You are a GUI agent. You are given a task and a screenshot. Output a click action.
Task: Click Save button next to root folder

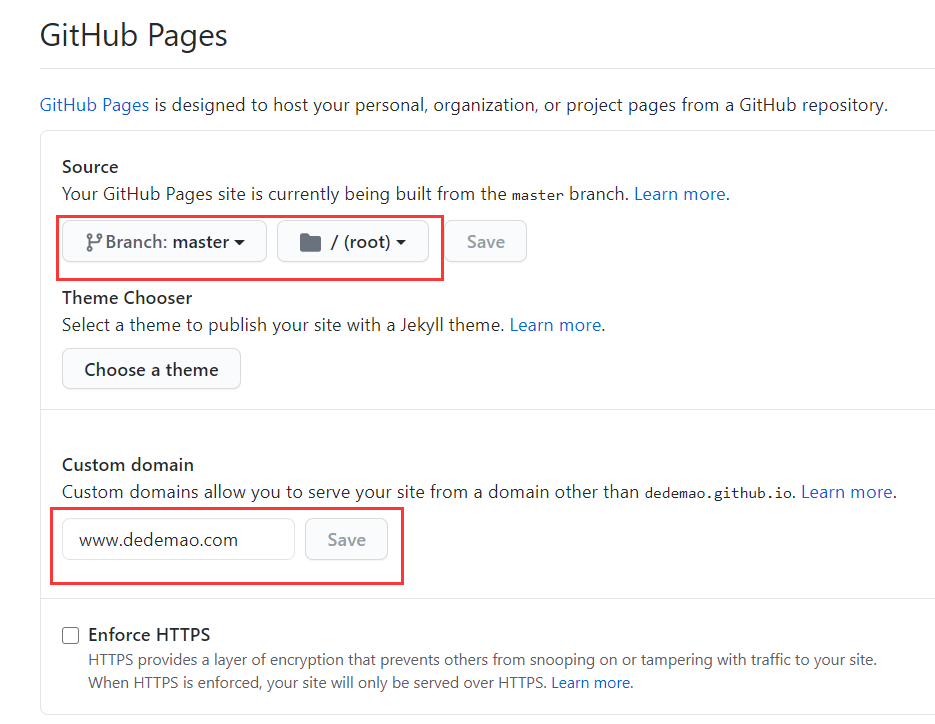(485, 242)
